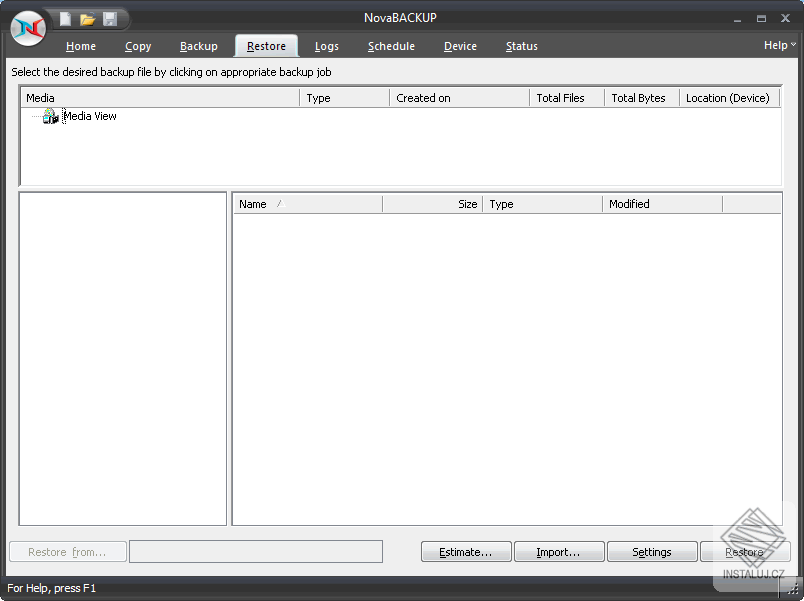The width and height of the screenshot is (804, 601).
Task: Sort by the Total Bytes column header
Action: [x=642, y=98]
